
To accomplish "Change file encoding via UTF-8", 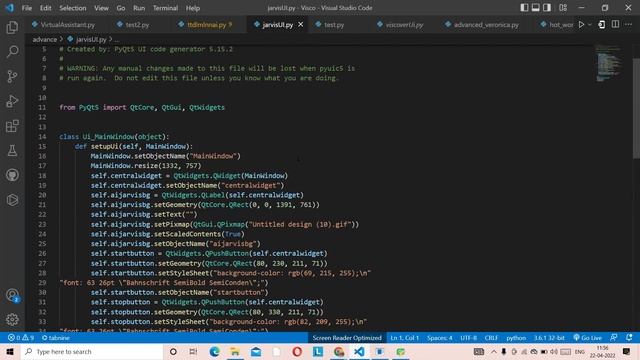I will (x=469, y=338).
